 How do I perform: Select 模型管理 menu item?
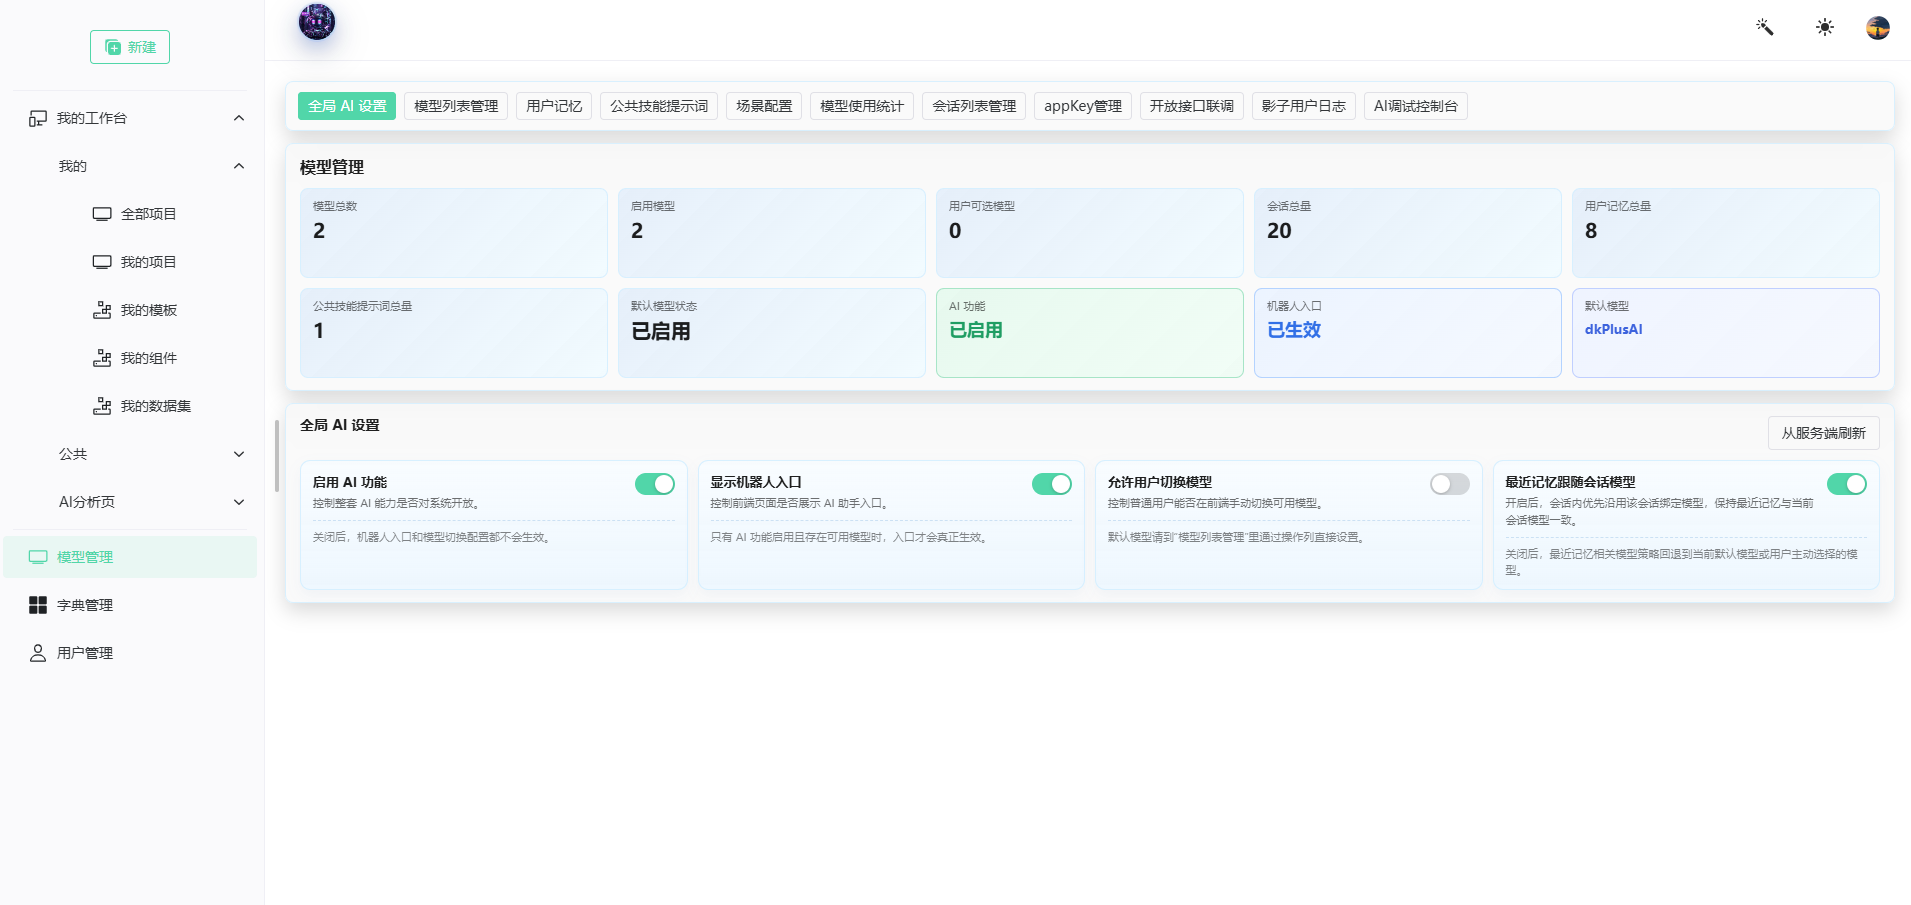coord(130,557)
